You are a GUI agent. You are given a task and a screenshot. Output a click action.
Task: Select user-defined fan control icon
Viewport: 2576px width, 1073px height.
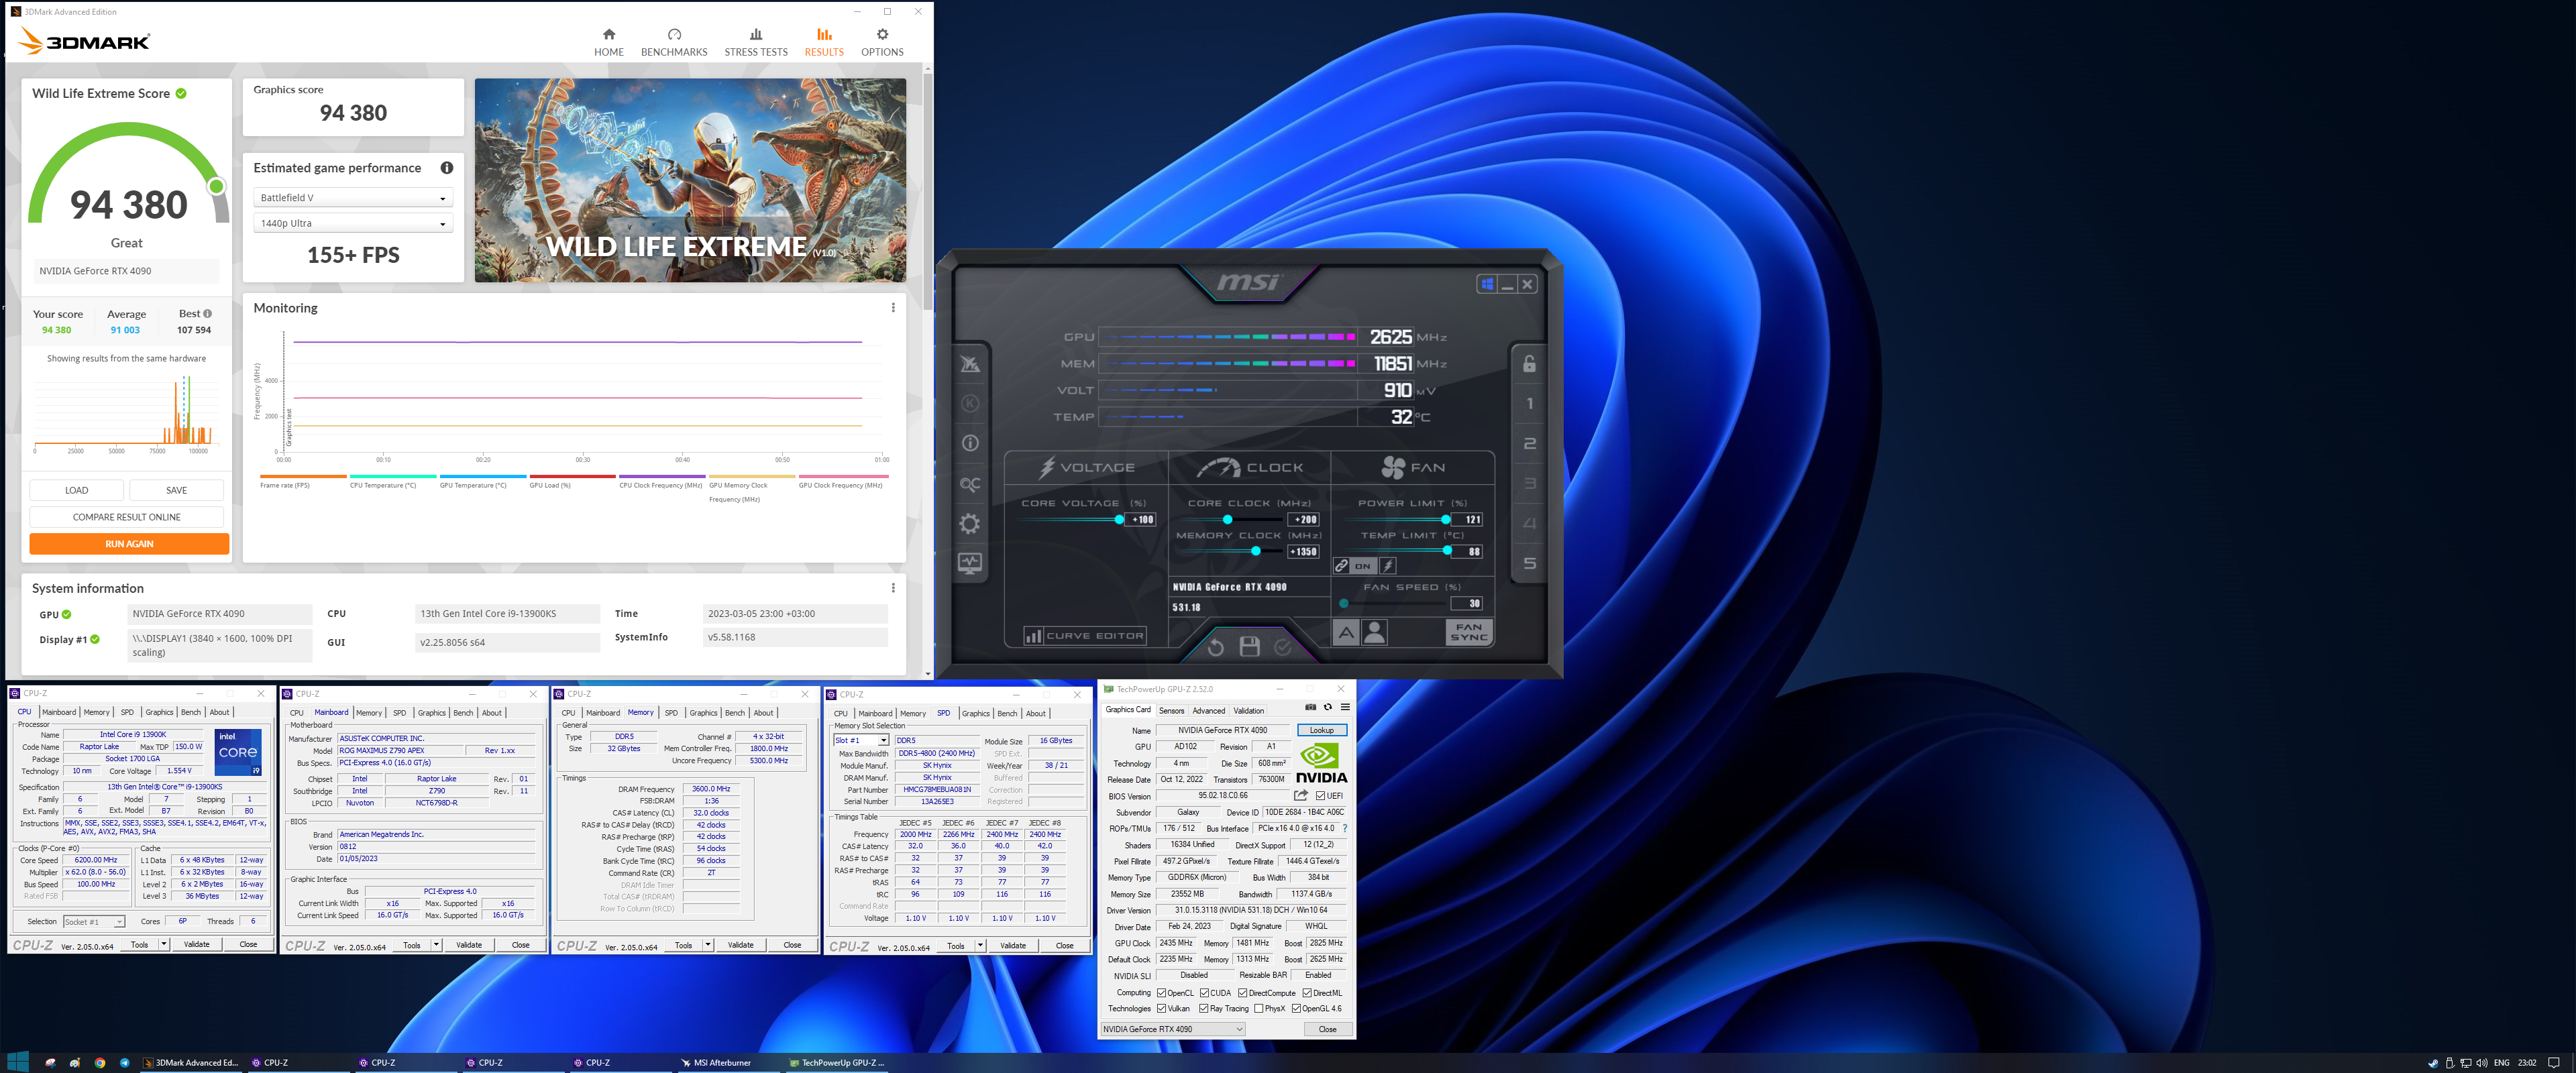pyautogui.click(x=1375, y=632)
